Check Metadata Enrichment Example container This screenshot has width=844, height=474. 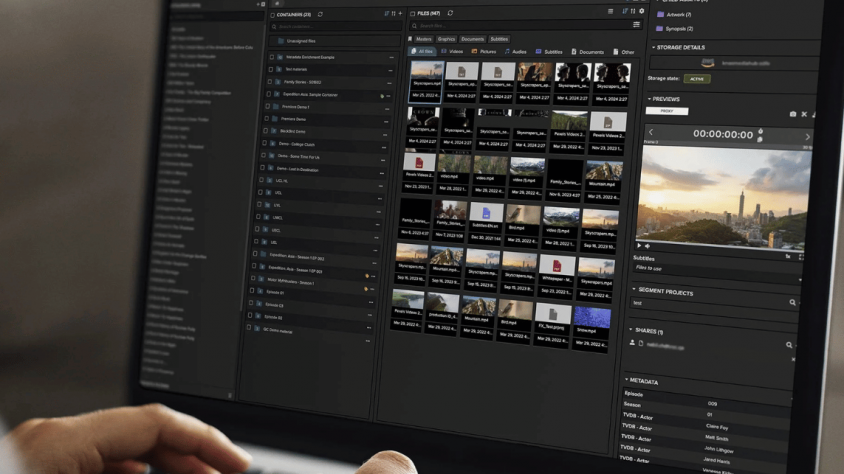pyautogui.click(x=272, y=56)
